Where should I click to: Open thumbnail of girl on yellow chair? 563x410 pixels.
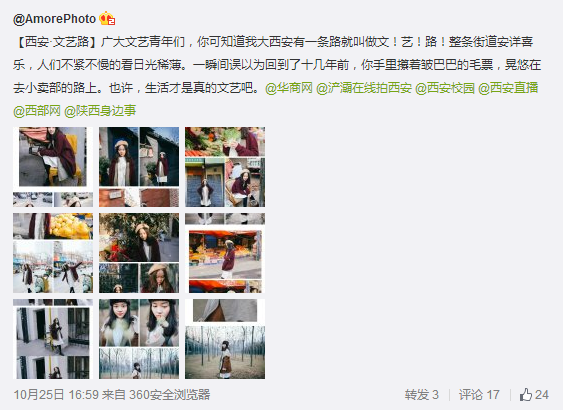point(53,167)
